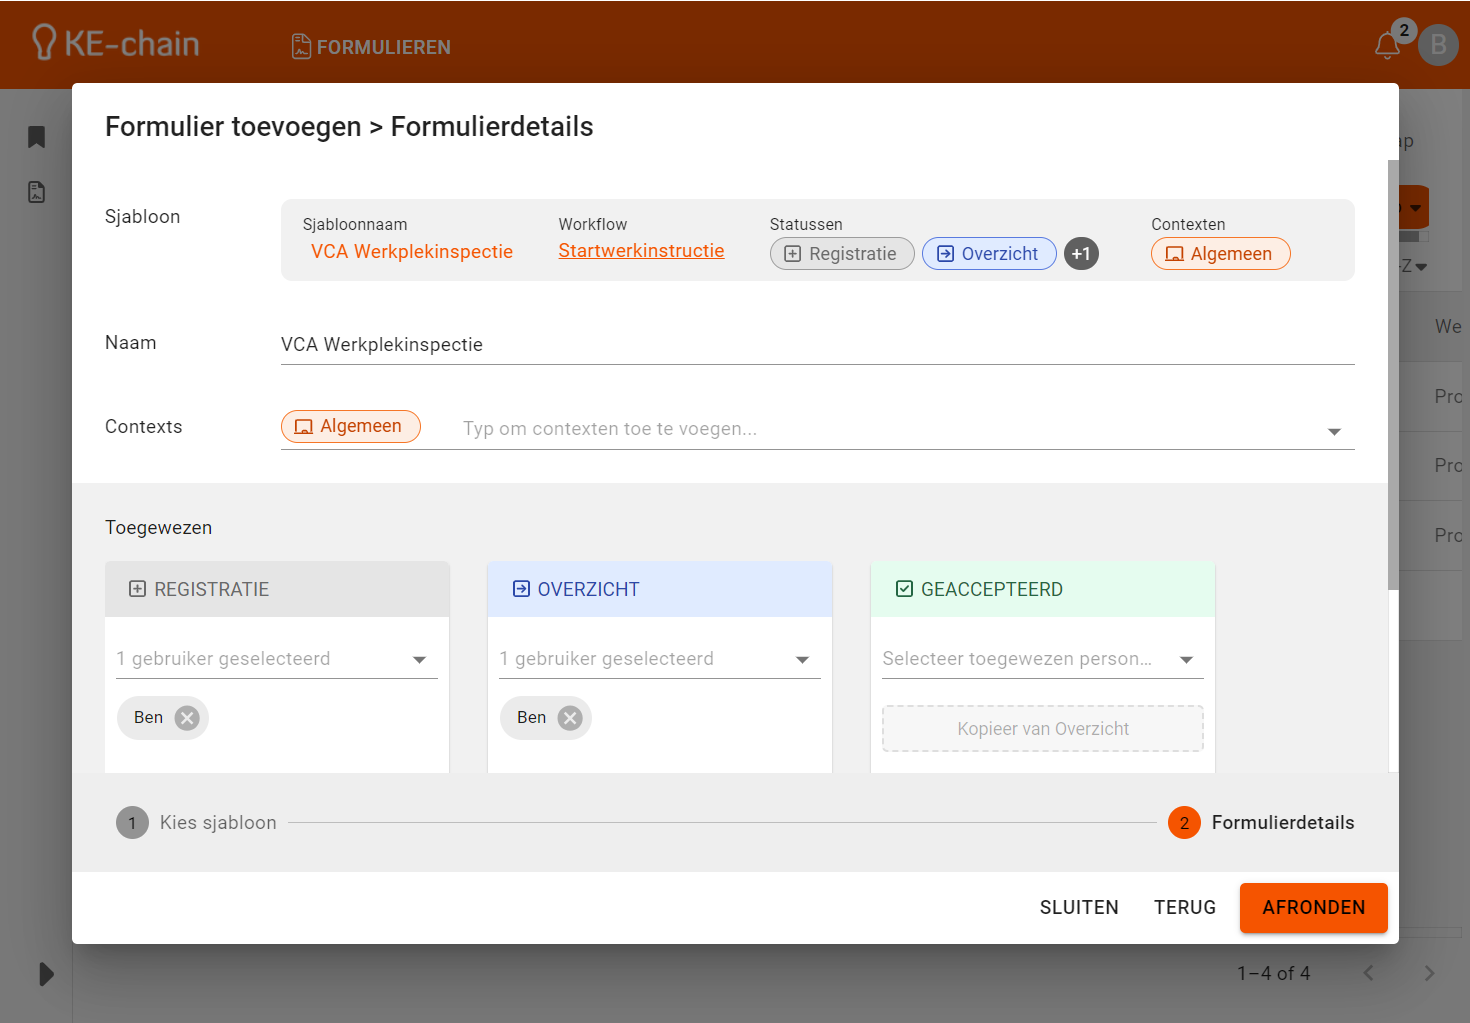Click the Naam input field
1470x1023 pixels.
click(816, 345)
